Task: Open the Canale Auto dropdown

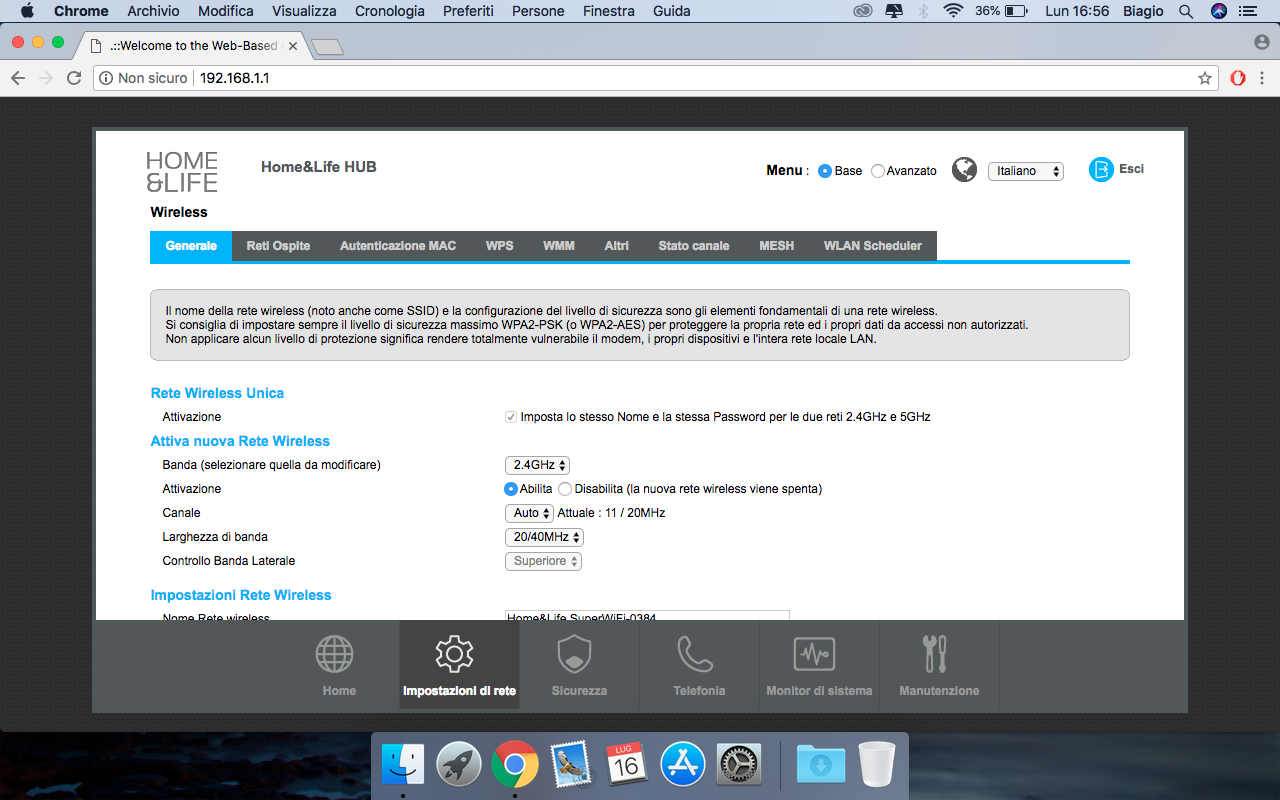Action: pos(529,513)
